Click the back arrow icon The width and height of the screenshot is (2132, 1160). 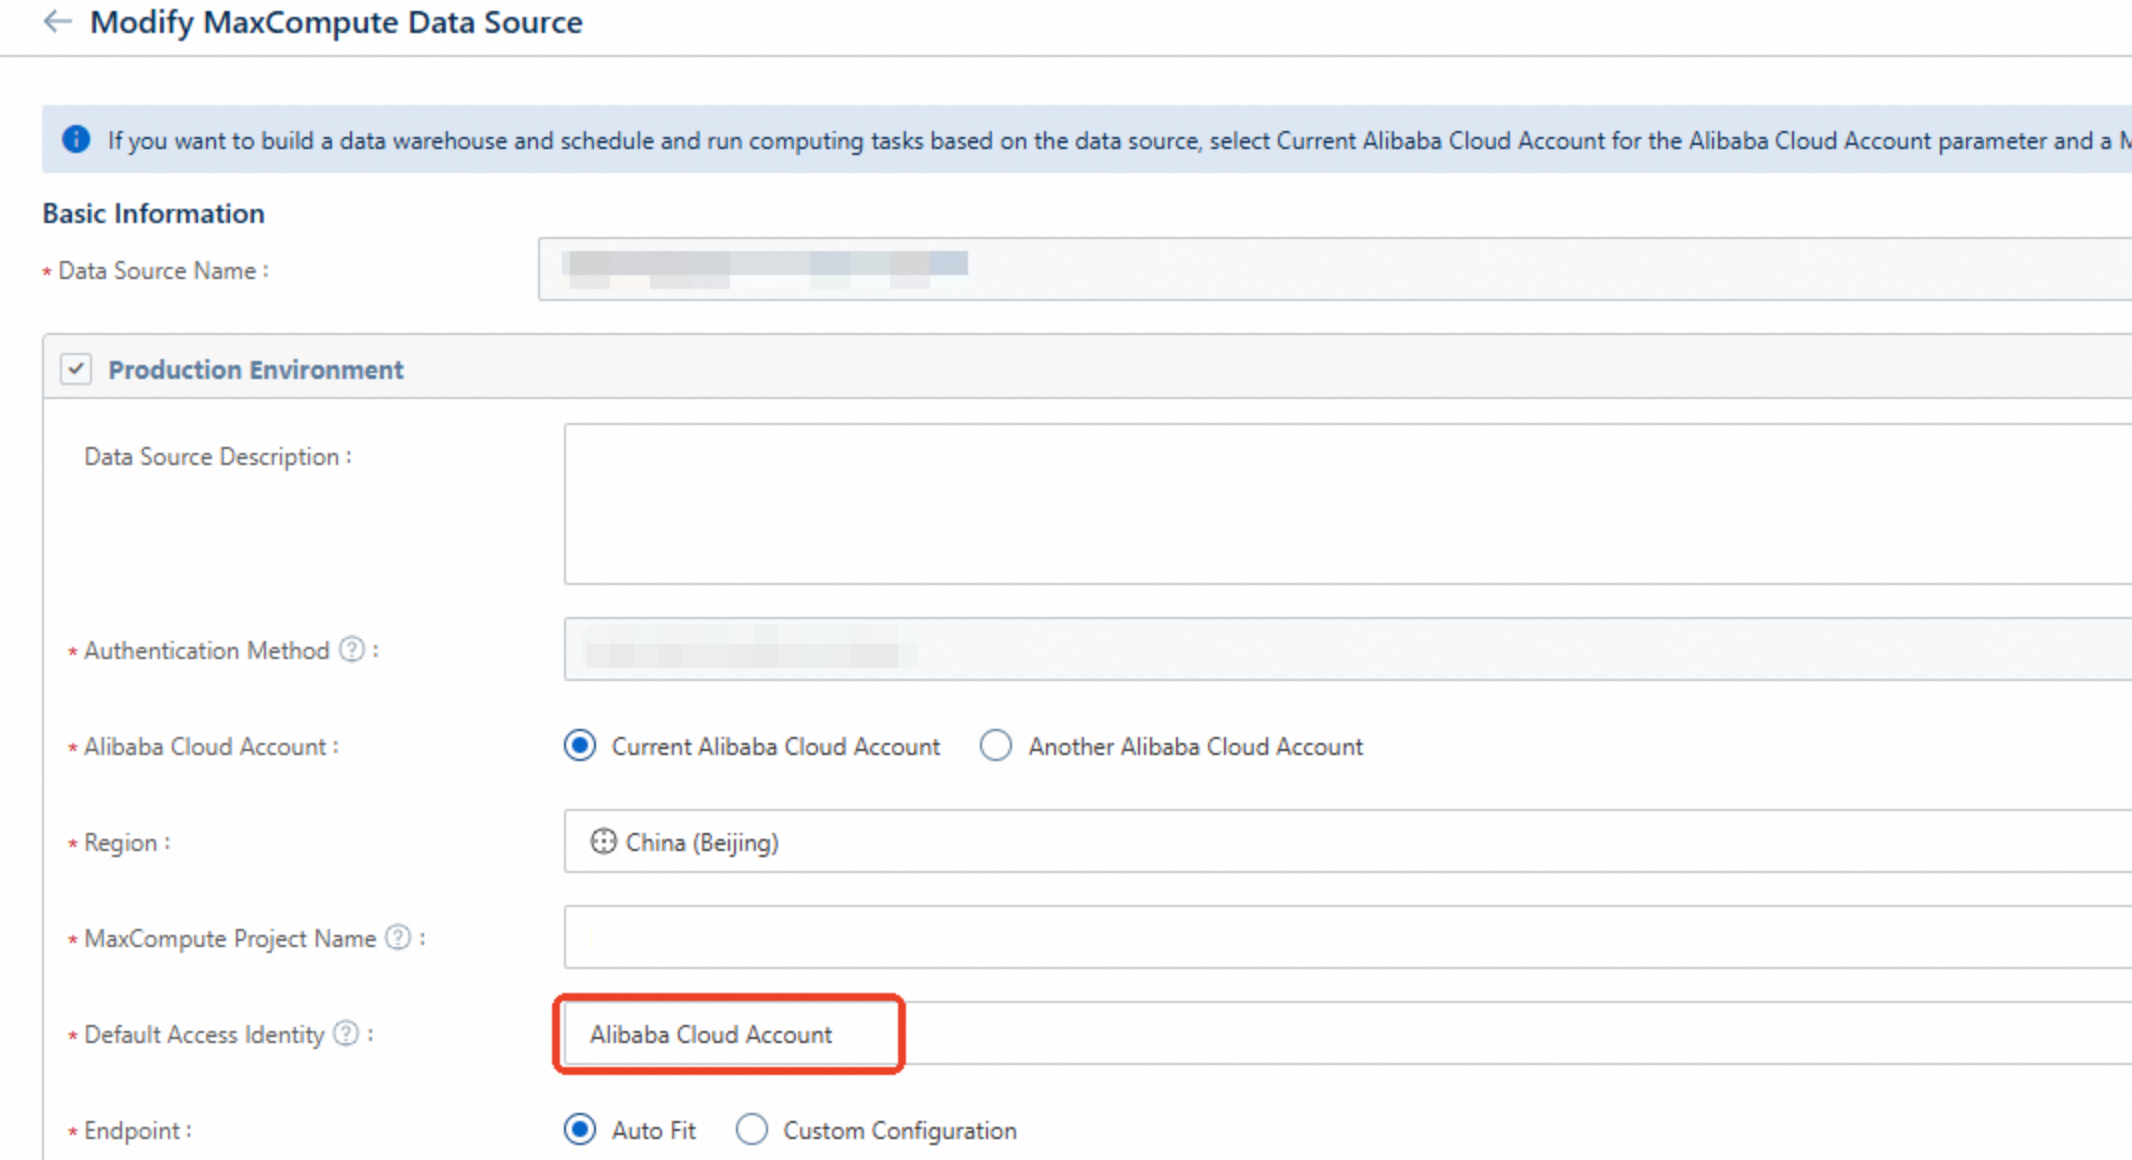(x=58, y=22)
